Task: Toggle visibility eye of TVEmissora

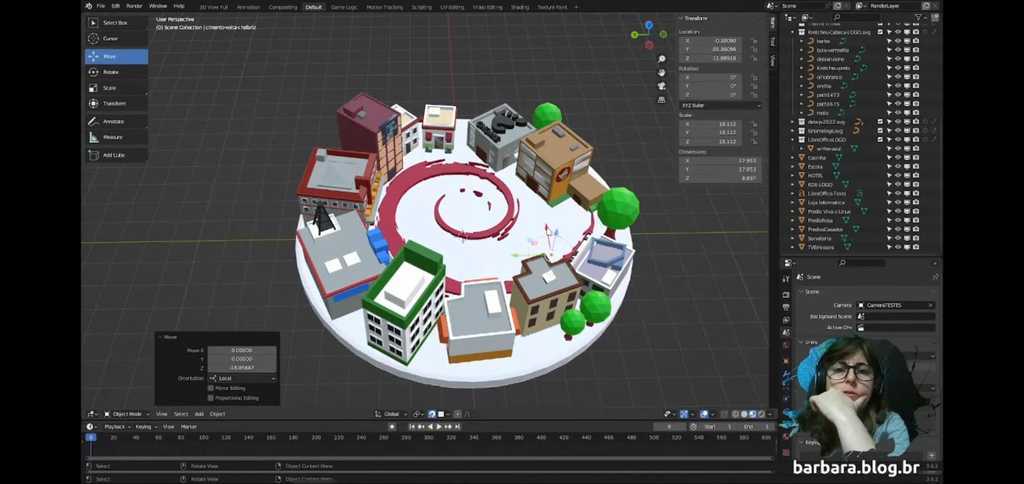Action: point(898,247)
